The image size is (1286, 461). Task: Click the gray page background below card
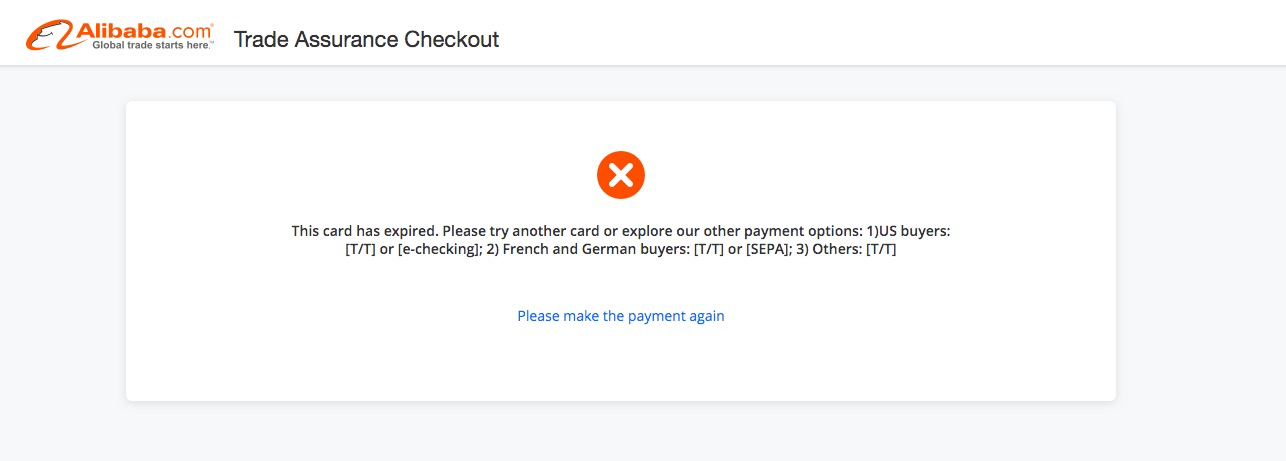tap(640, 432)
